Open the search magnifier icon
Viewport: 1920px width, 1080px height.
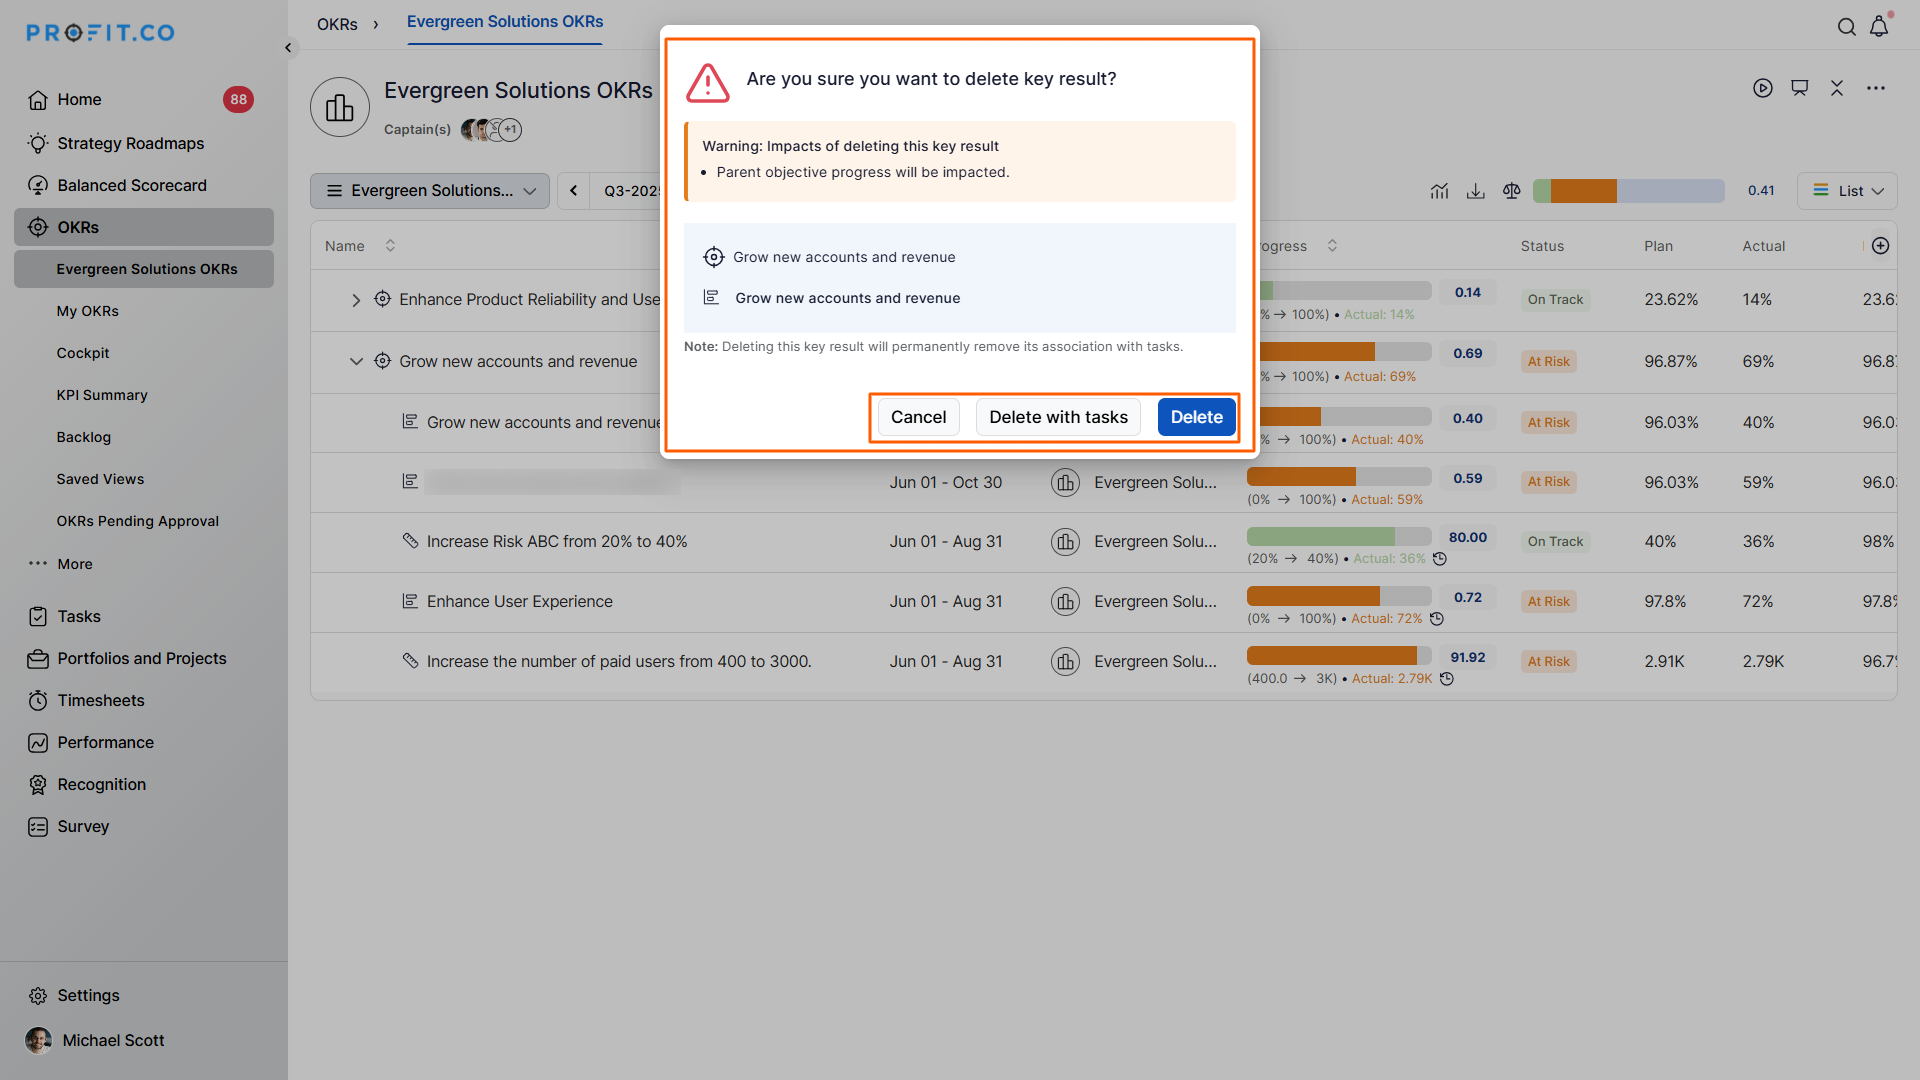click(x=1846, y=27)
